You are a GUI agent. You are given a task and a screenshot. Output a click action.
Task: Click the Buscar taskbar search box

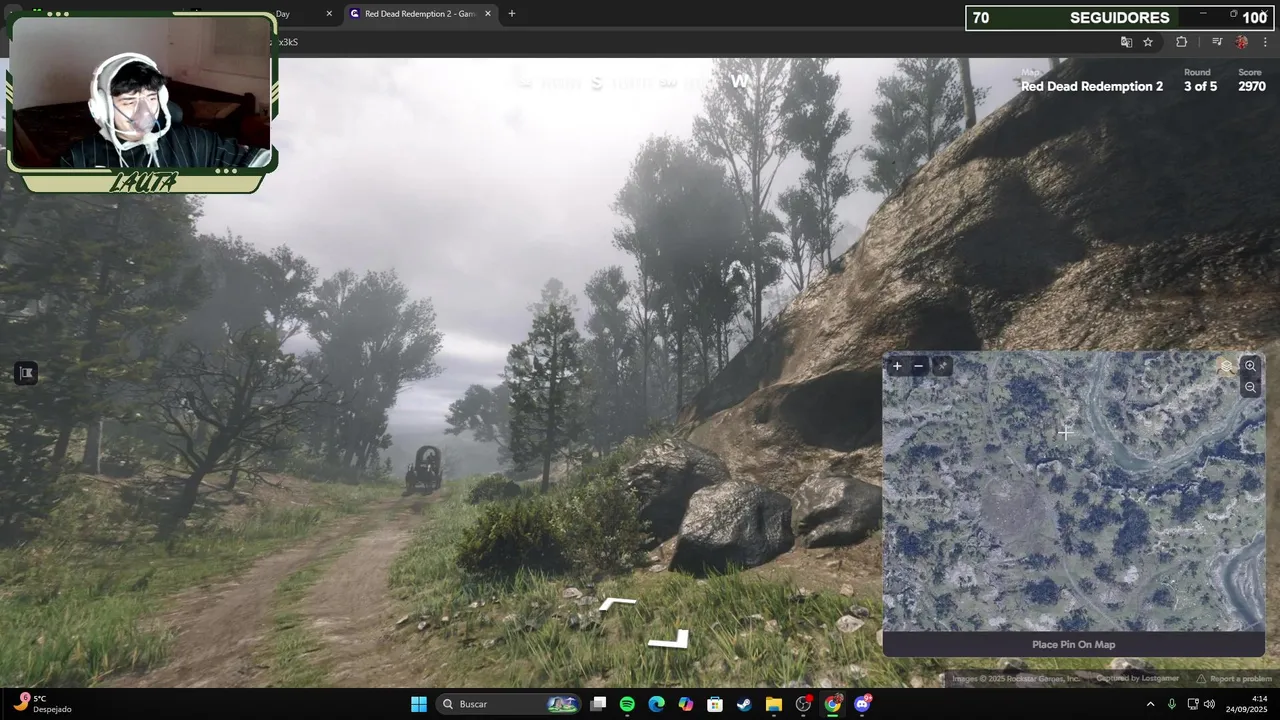[x=511, y=704]
